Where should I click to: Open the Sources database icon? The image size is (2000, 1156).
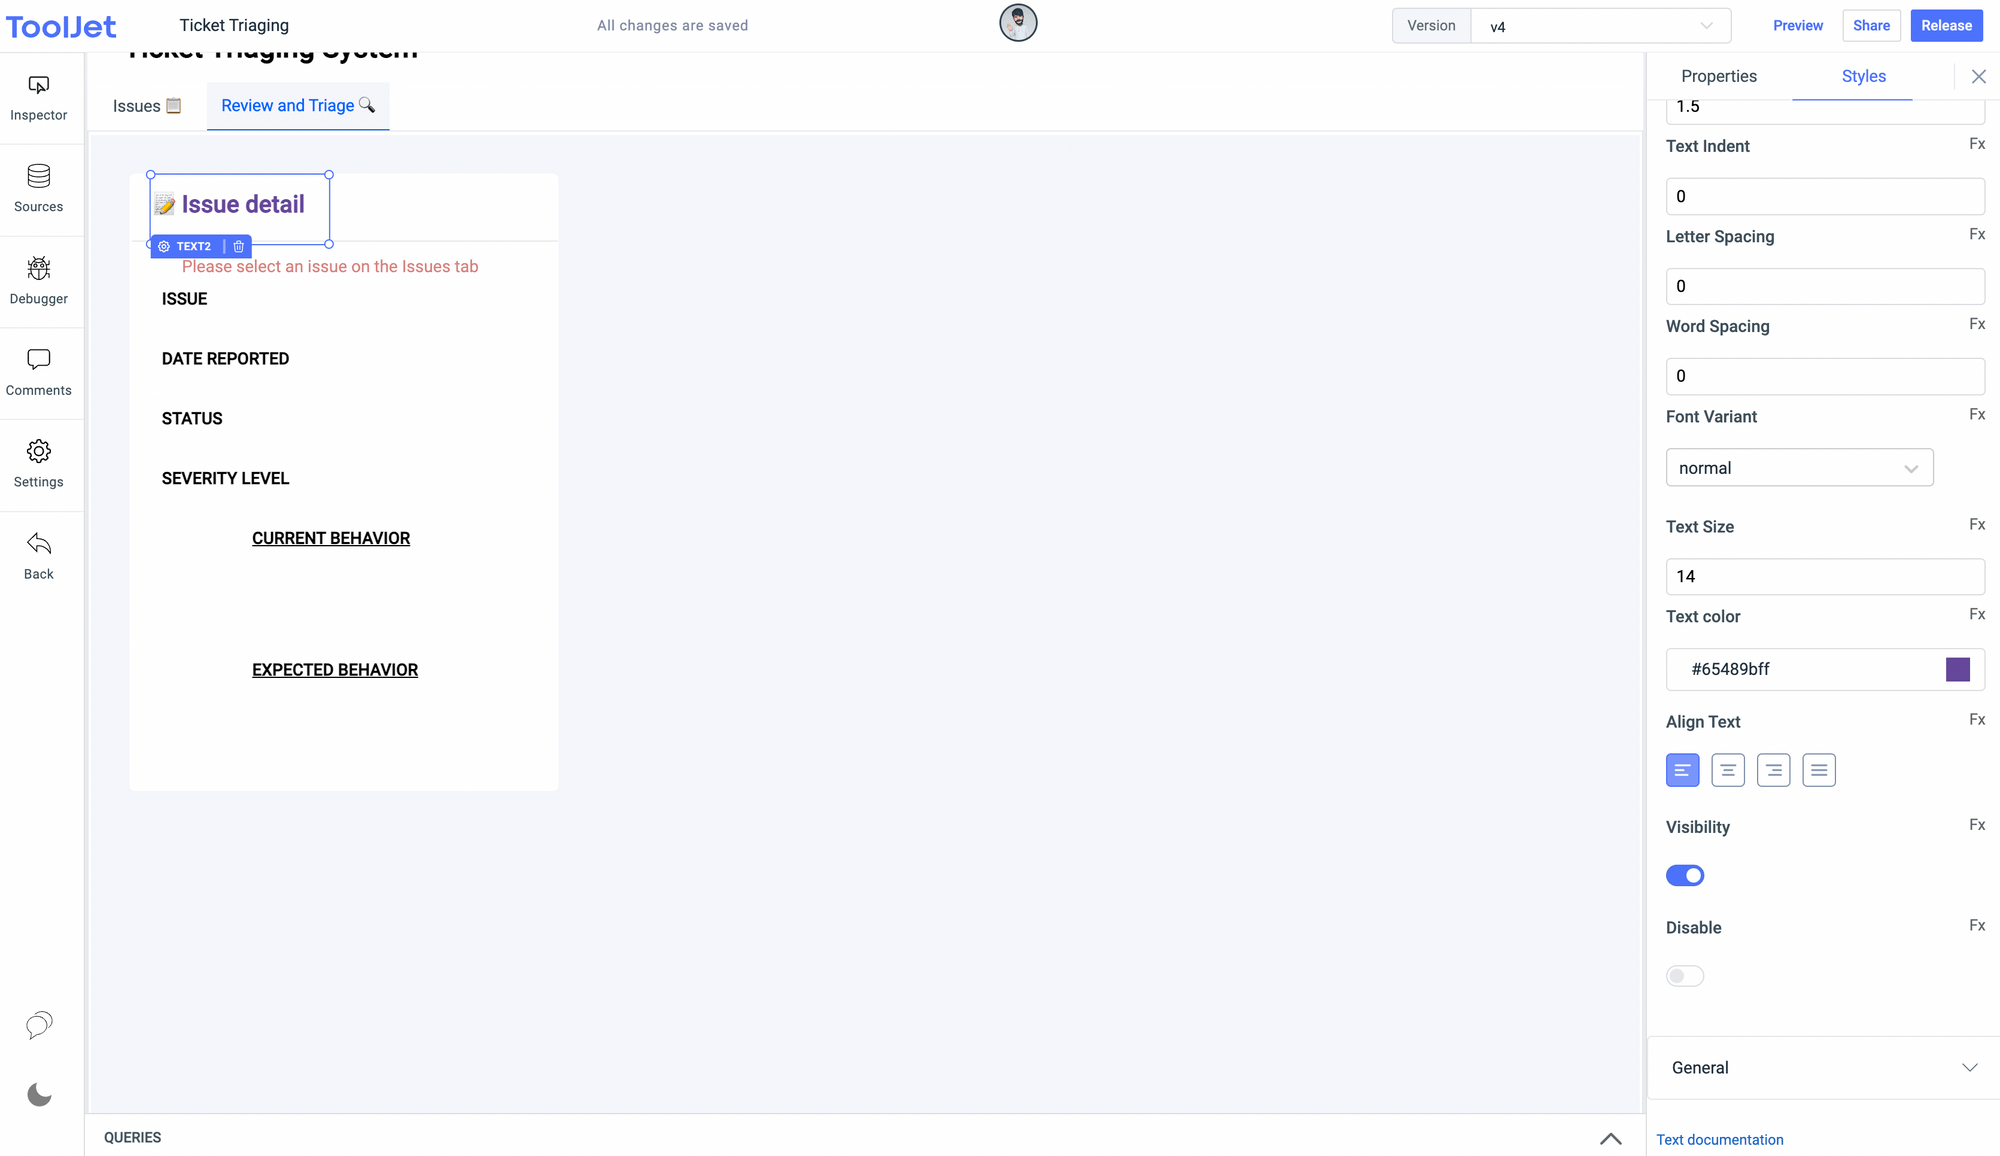(39, 177)
